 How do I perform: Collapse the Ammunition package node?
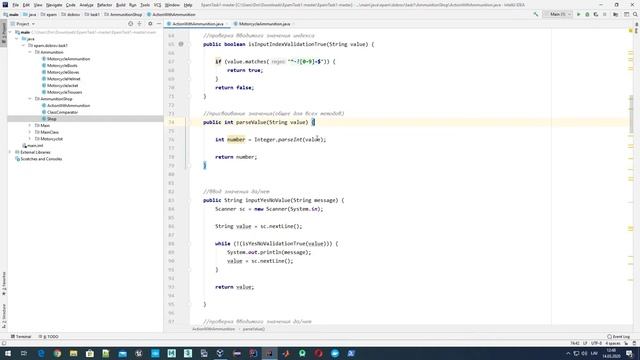[30, 52]
